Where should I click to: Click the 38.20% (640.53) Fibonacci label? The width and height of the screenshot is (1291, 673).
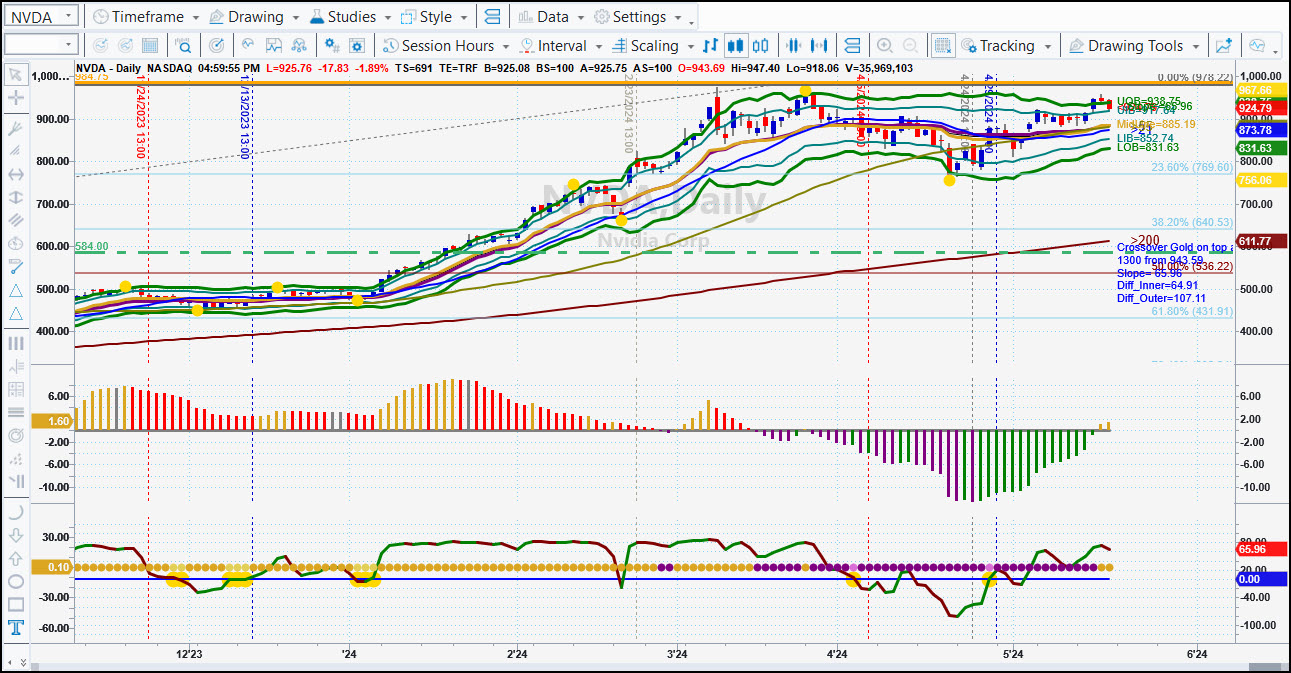coord(1192,222)
